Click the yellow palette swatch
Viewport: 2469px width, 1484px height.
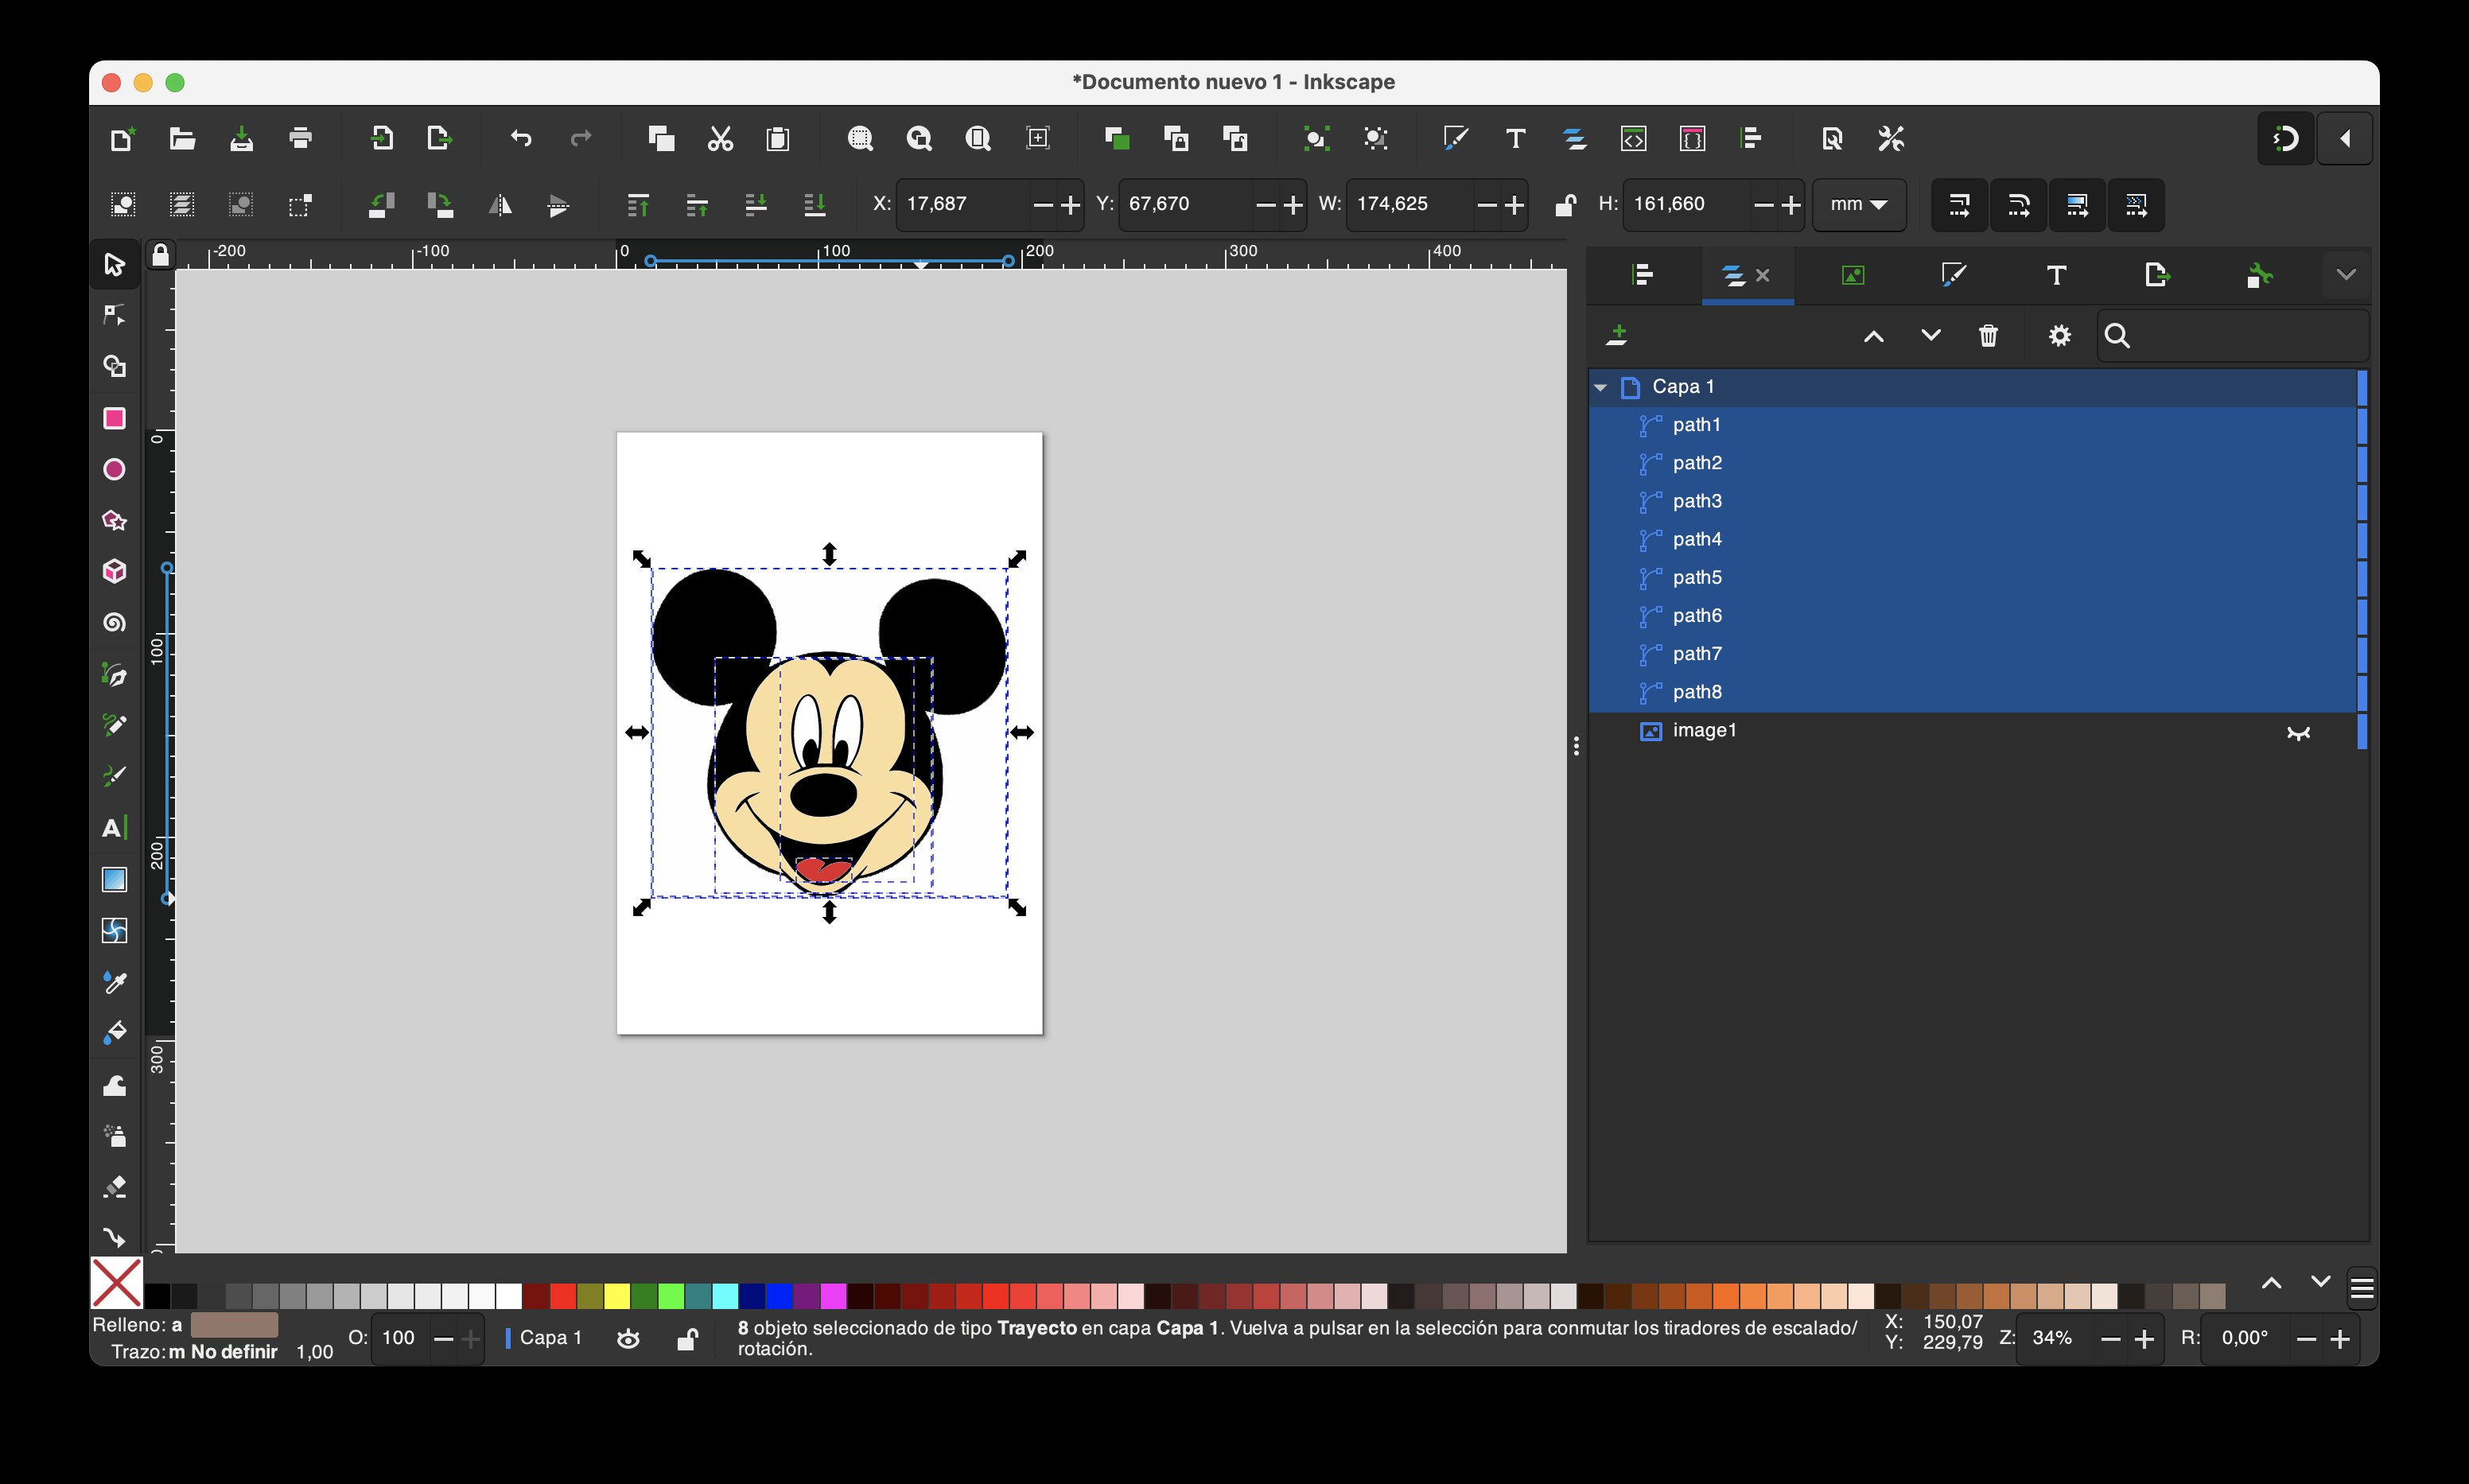[x=617, y=1296]
